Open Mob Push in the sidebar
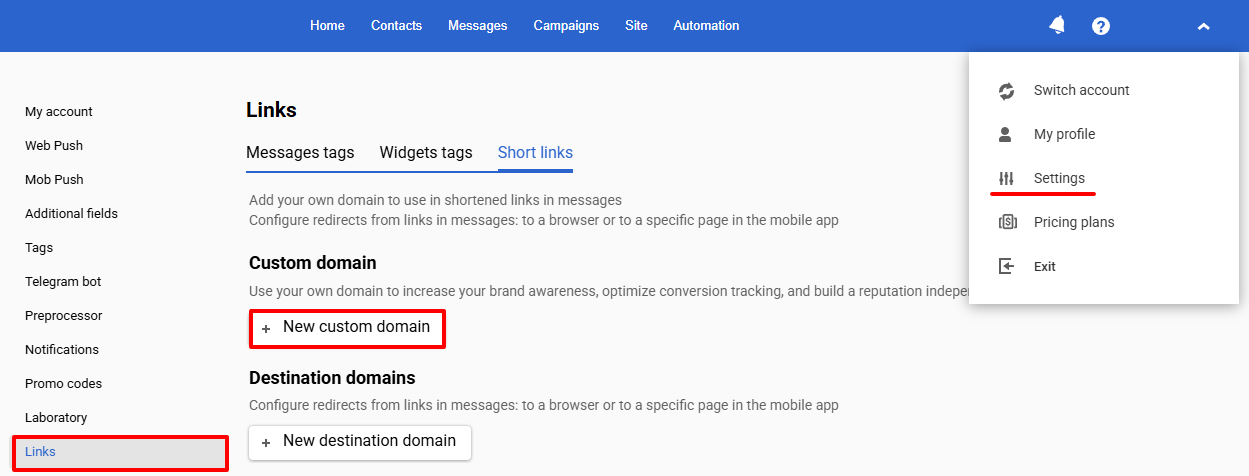 (x=54, y=180)
